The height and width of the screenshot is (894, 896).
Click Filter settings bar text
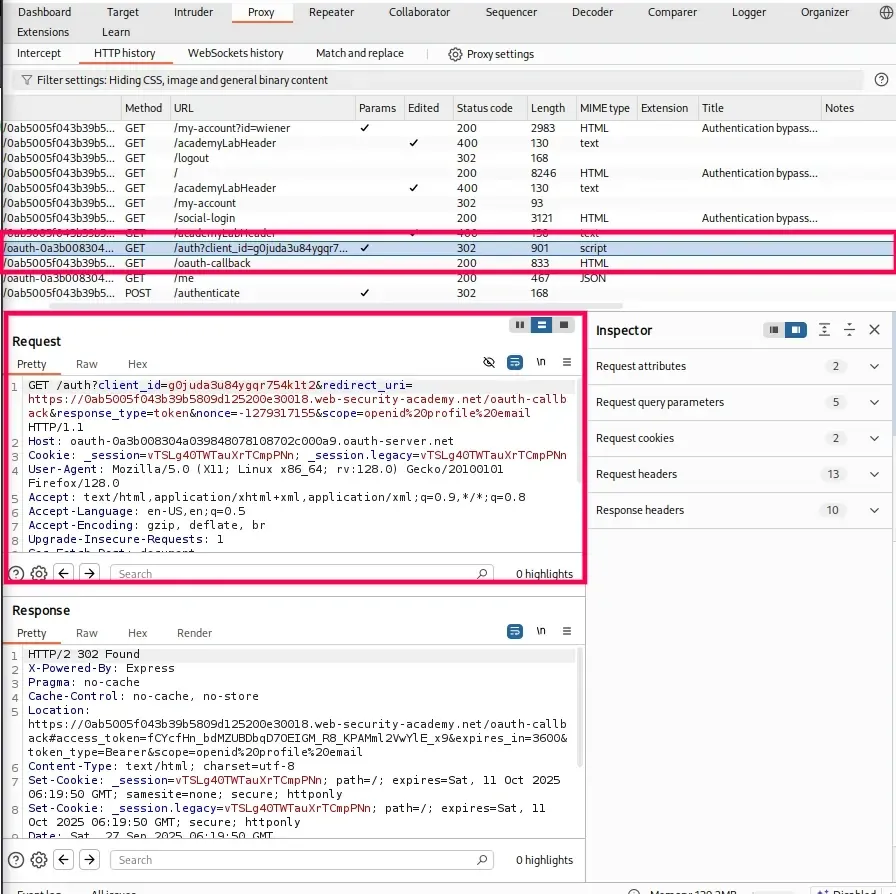[182, 80]
